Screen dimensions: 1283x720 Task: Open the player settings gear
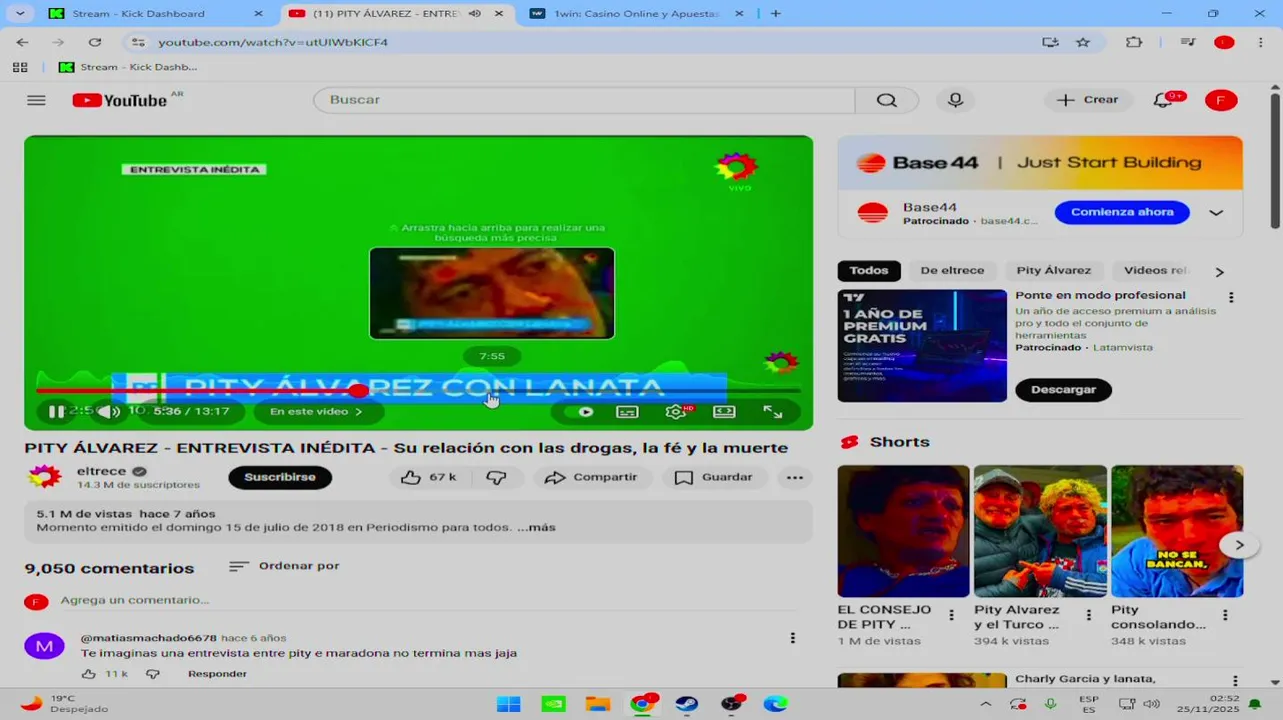676,411
